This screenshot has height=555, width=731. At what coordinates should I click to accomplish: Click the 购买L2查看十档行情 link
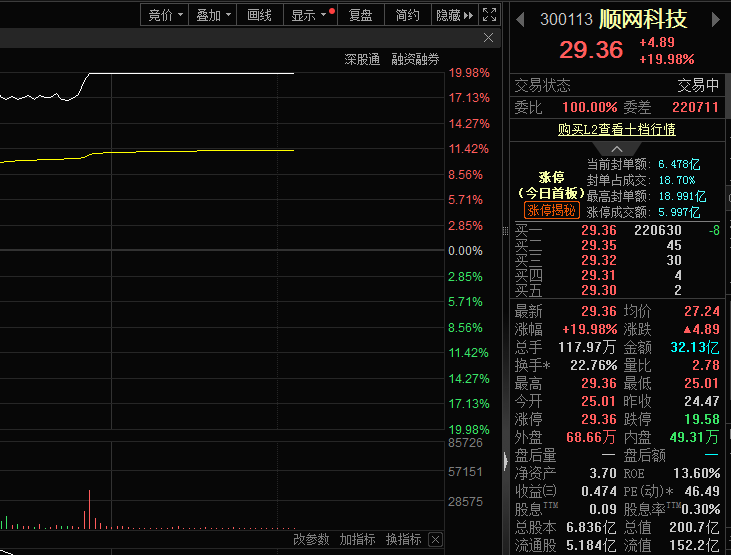pyautogui.click(x=616, y=129)
